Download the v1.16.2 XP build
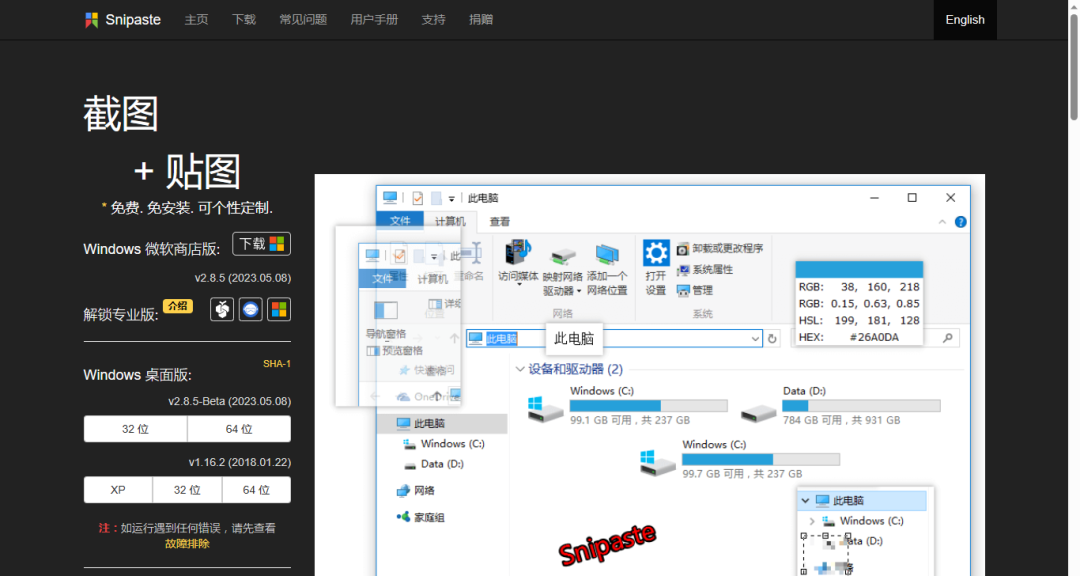 click(x=118, y=490)
